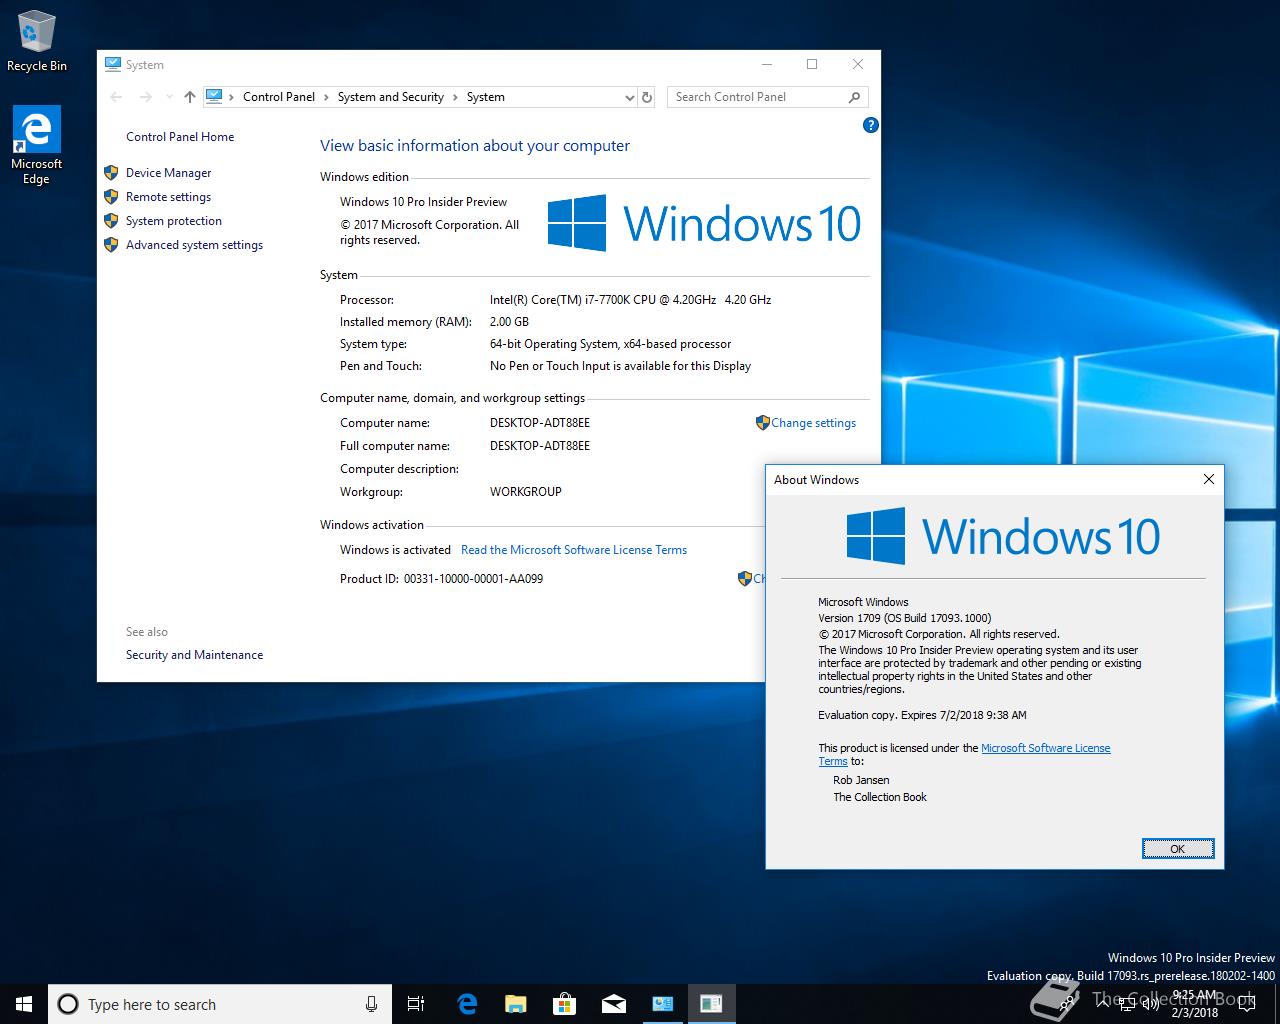Click the processor value Intel(R) Core(TM) i7-7700K
This screenshot has width=1280, height=1024.
630,300
